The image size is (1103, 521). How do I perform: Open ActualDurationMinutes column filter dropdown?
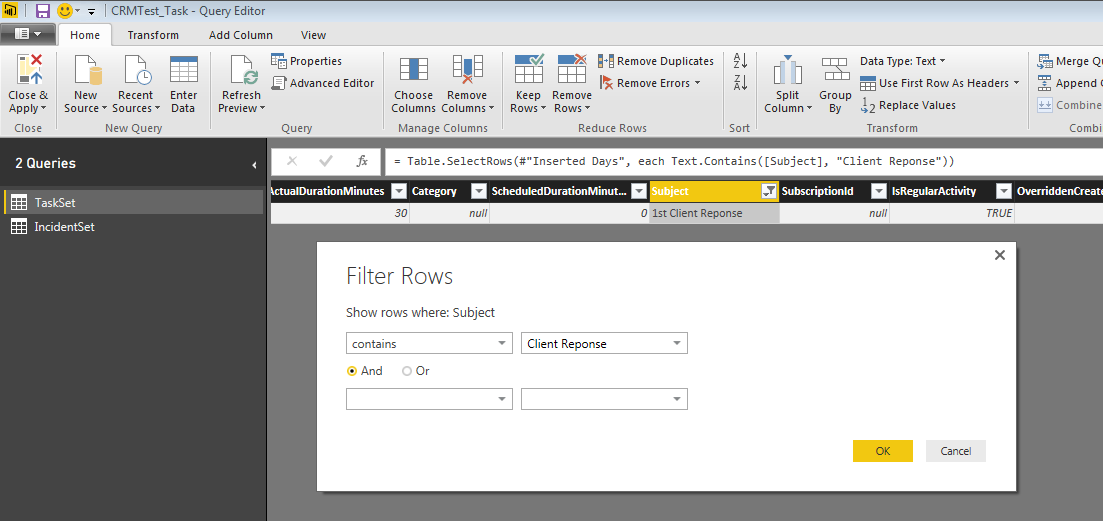click(x=399, y=191)
